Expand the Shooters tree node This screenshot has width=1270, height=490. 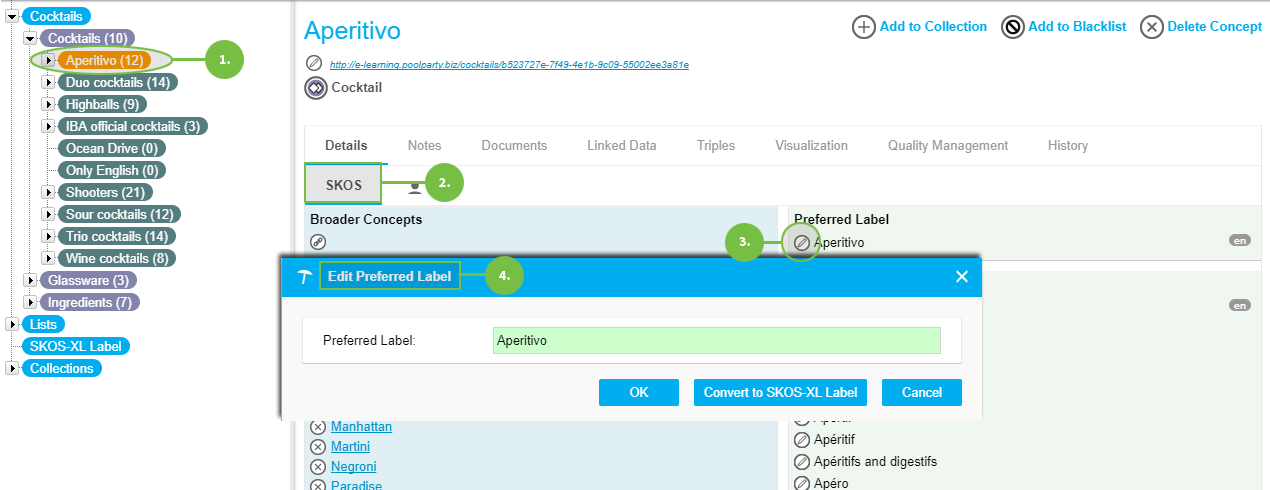click(47, 192)
